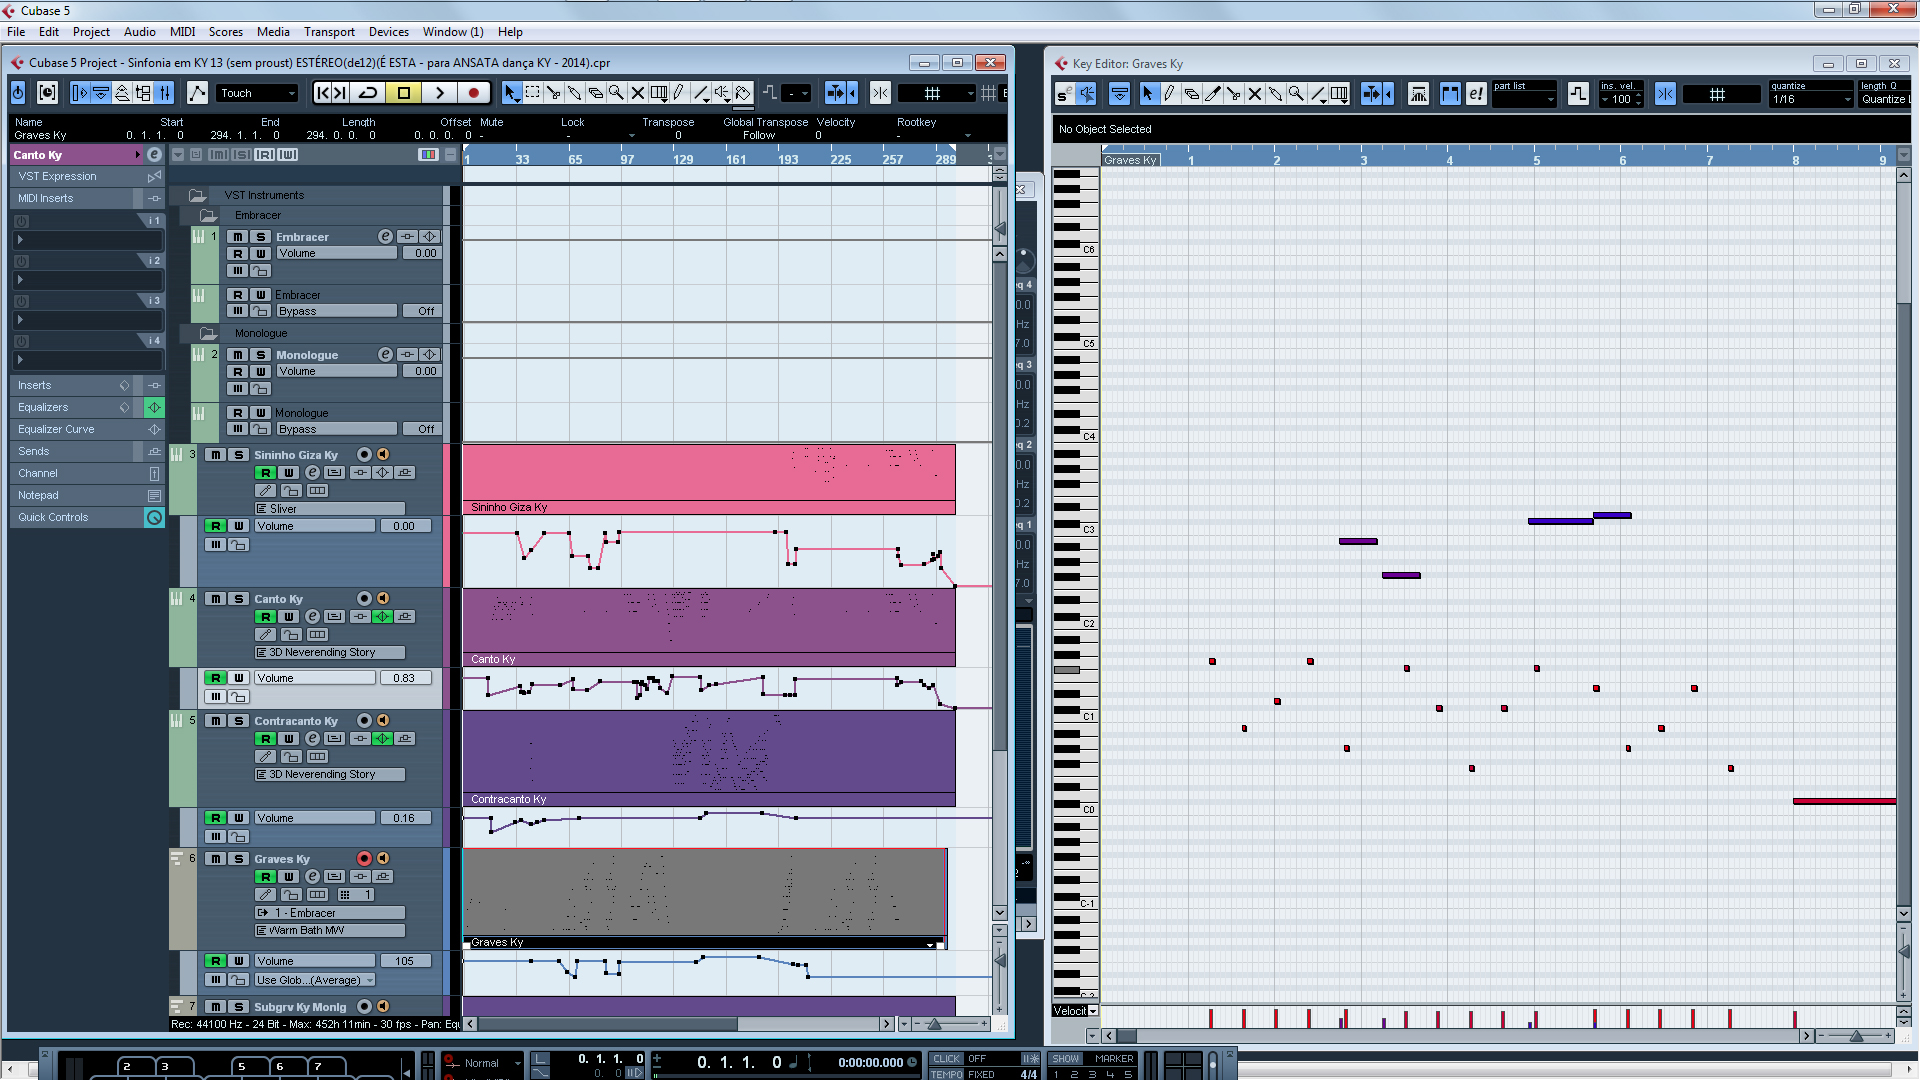
Task: Open the Touch automation mode dropdown
Action: (x=258, y=93)
